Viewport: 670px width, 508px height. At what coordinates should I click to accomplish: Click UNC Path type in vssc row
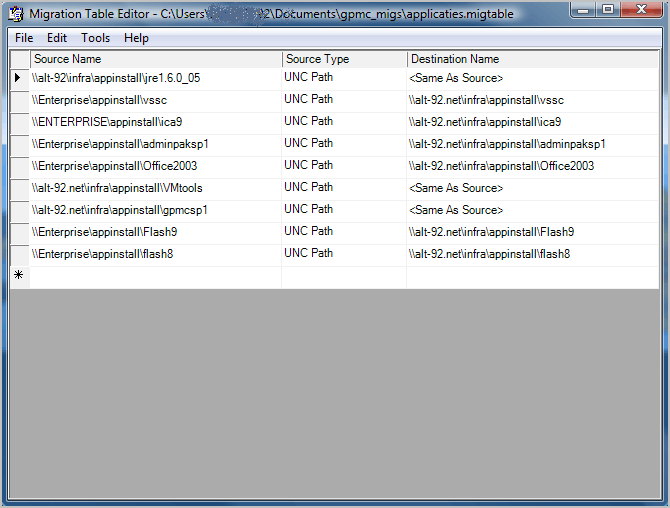point(344,101)
